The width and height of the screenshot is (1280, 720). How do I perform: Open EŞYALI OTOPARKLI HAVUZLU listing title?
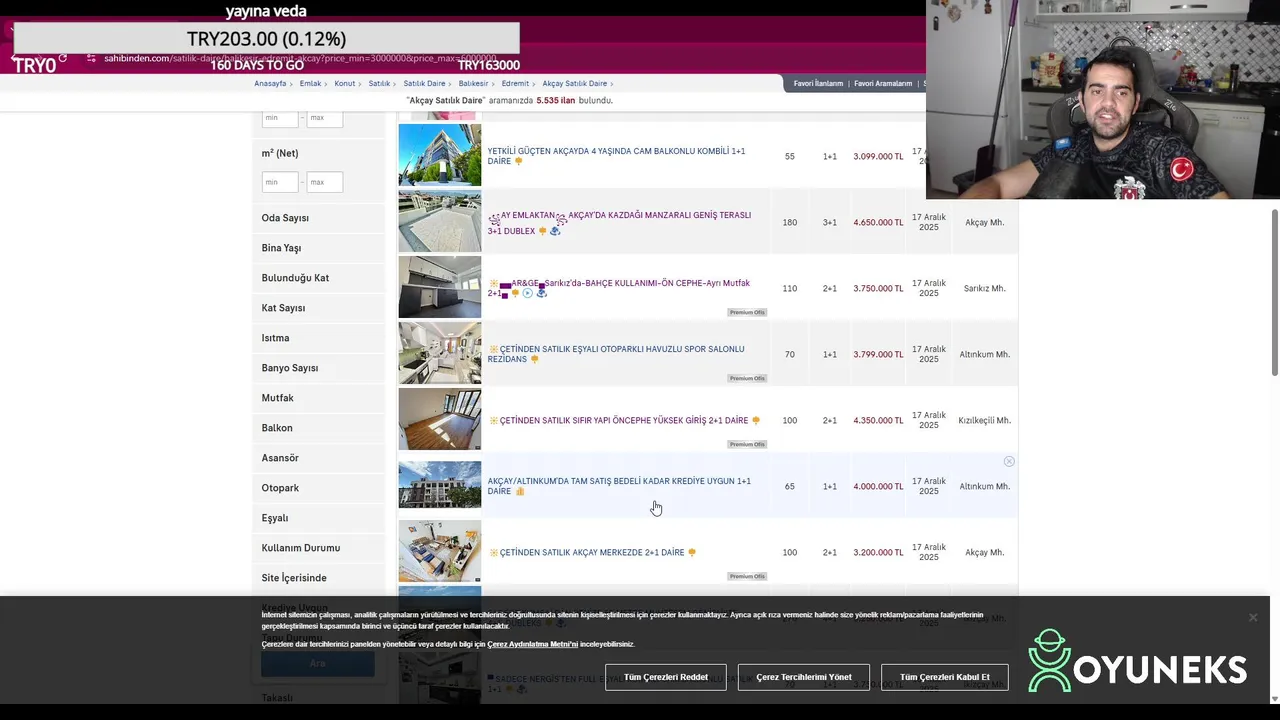(616, 354)
